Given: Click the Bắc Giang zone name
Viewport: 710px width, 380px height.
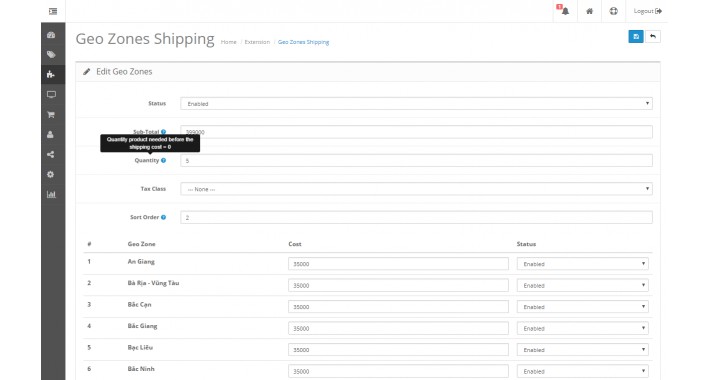Looking at the screenshot, I should click(x=142, y=326).
